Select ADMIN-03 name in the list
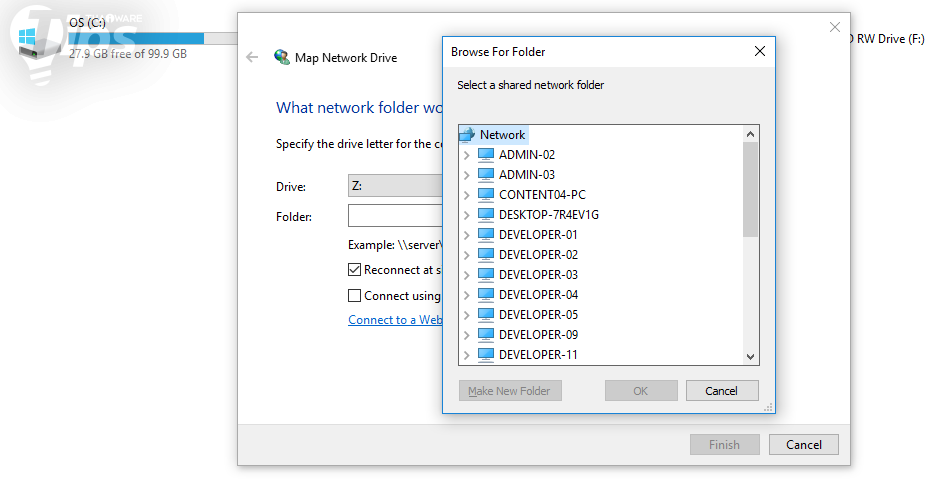Image resolution: width=948 pixels, height=483 pixels. tap(527, 175)
